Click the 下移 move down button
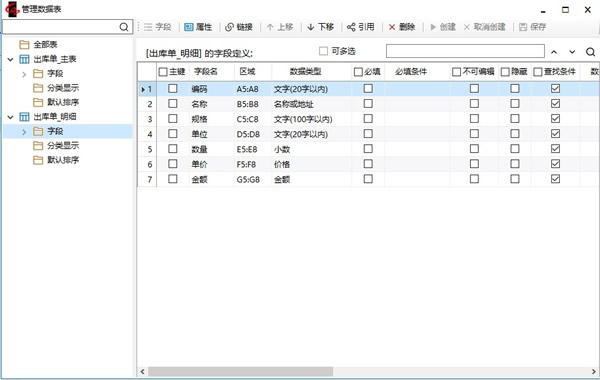 [321, 27]
